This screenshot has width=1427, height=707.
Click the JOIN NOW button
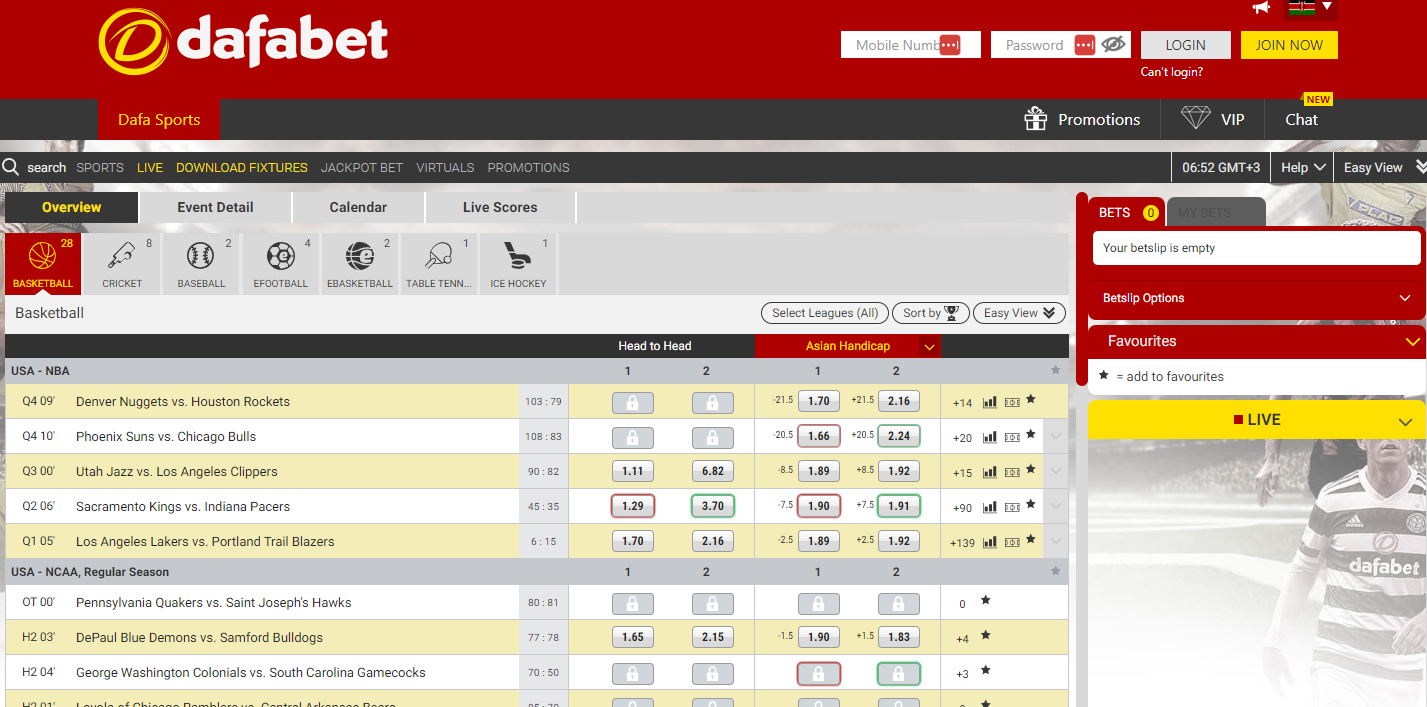point(1289,45)
